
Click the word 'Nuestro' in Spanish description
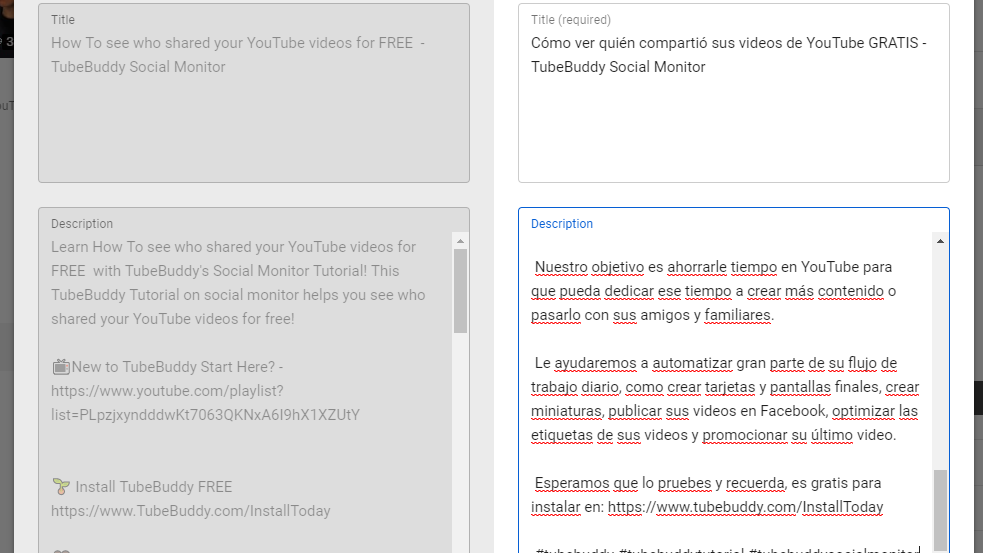coord(561,267)
